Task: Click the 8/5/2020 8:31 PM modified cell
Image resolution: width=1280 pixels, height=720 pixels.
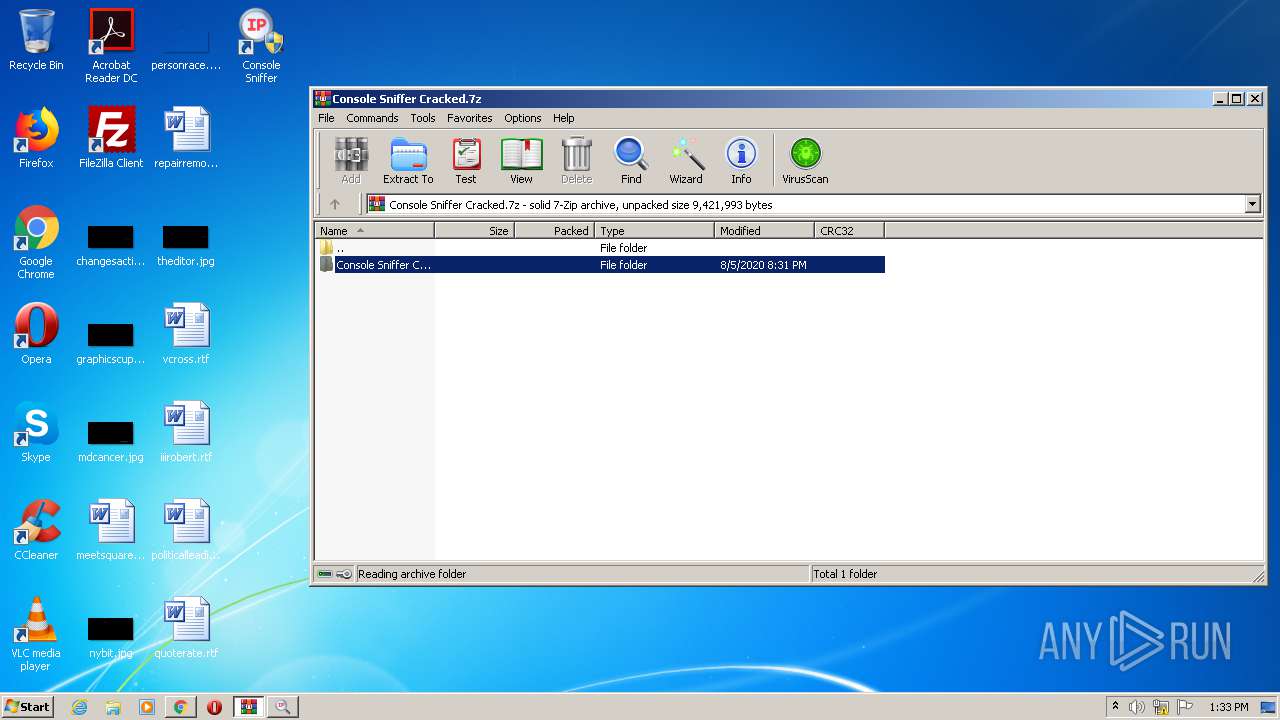Action: (763, 265)
